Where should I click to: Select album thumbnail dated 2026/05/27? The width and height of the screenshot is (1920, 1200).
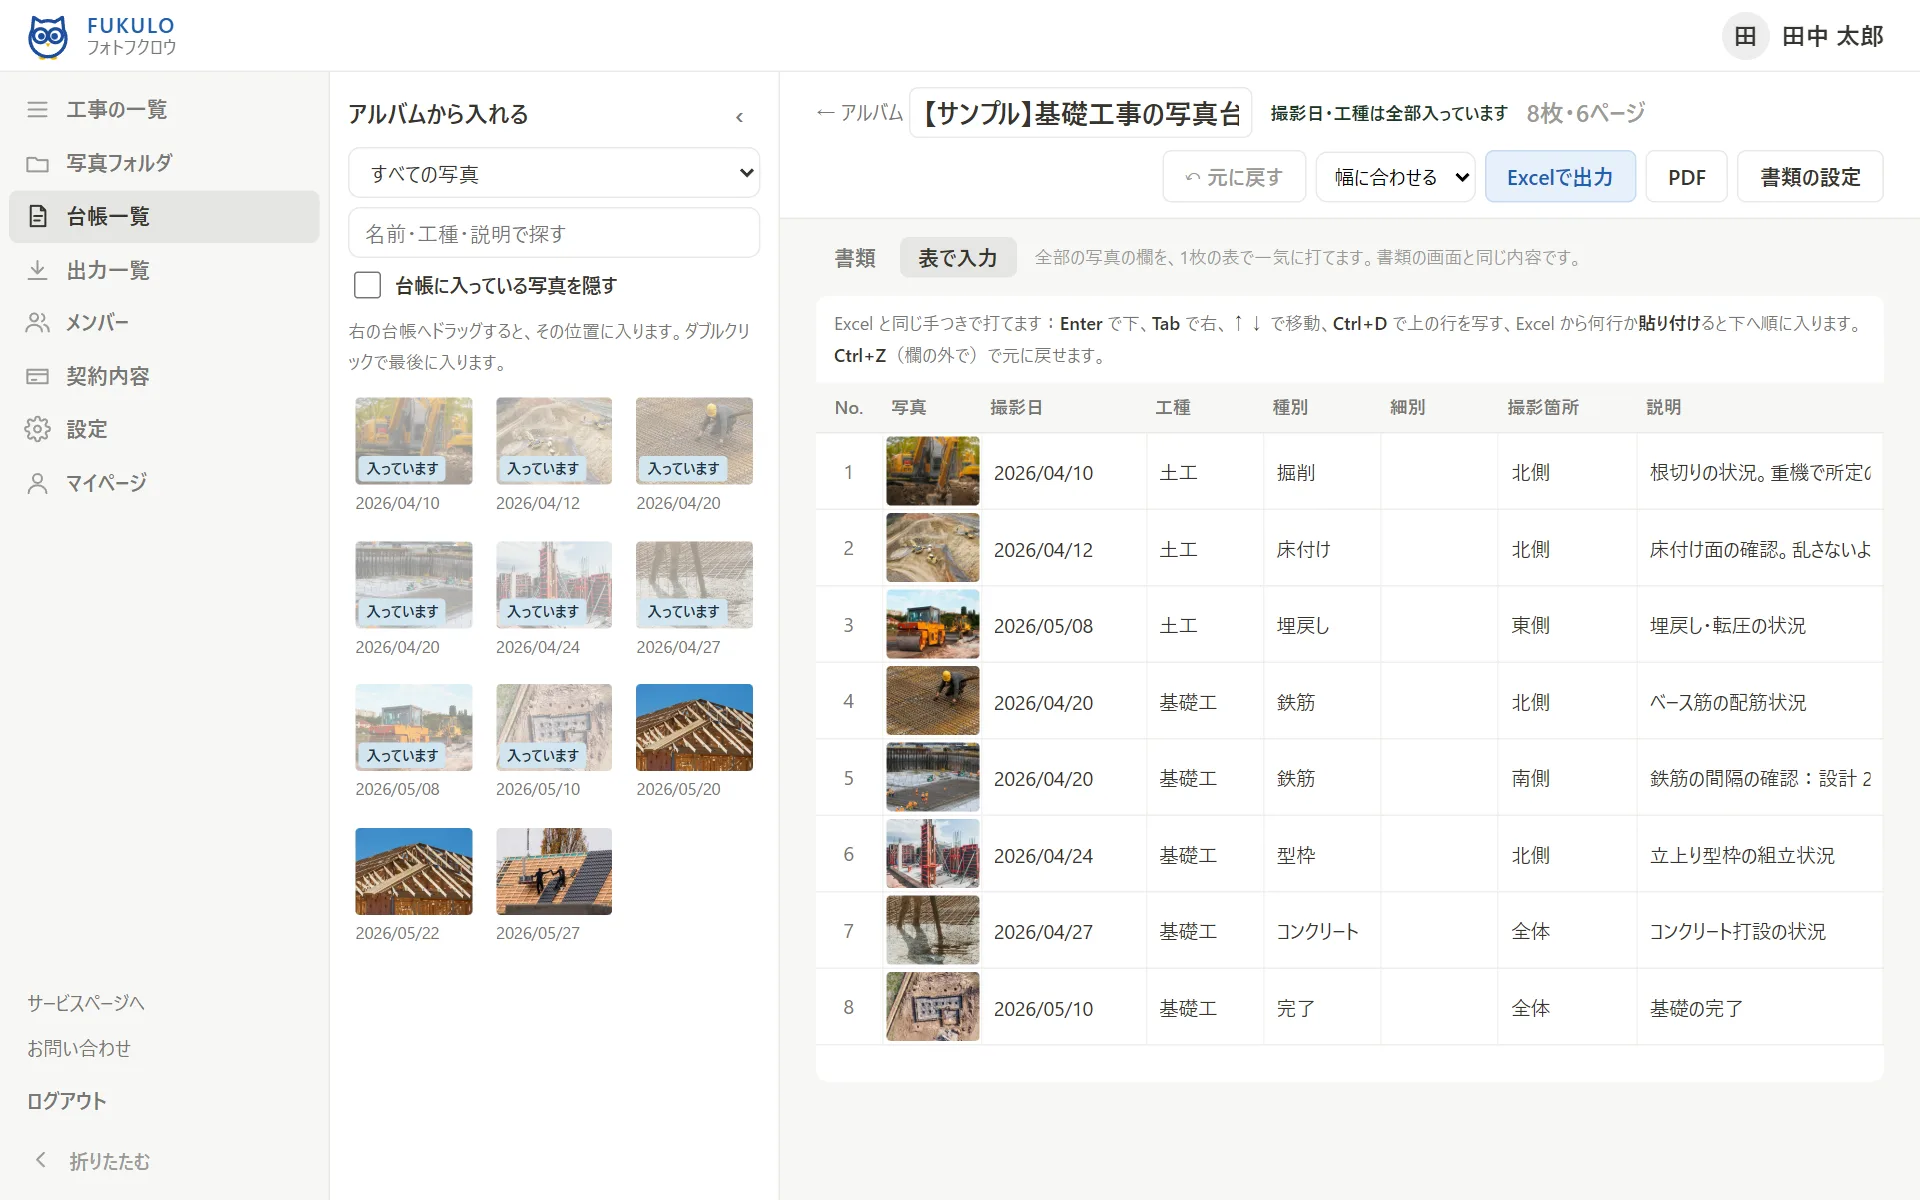(x=554, y=871)
